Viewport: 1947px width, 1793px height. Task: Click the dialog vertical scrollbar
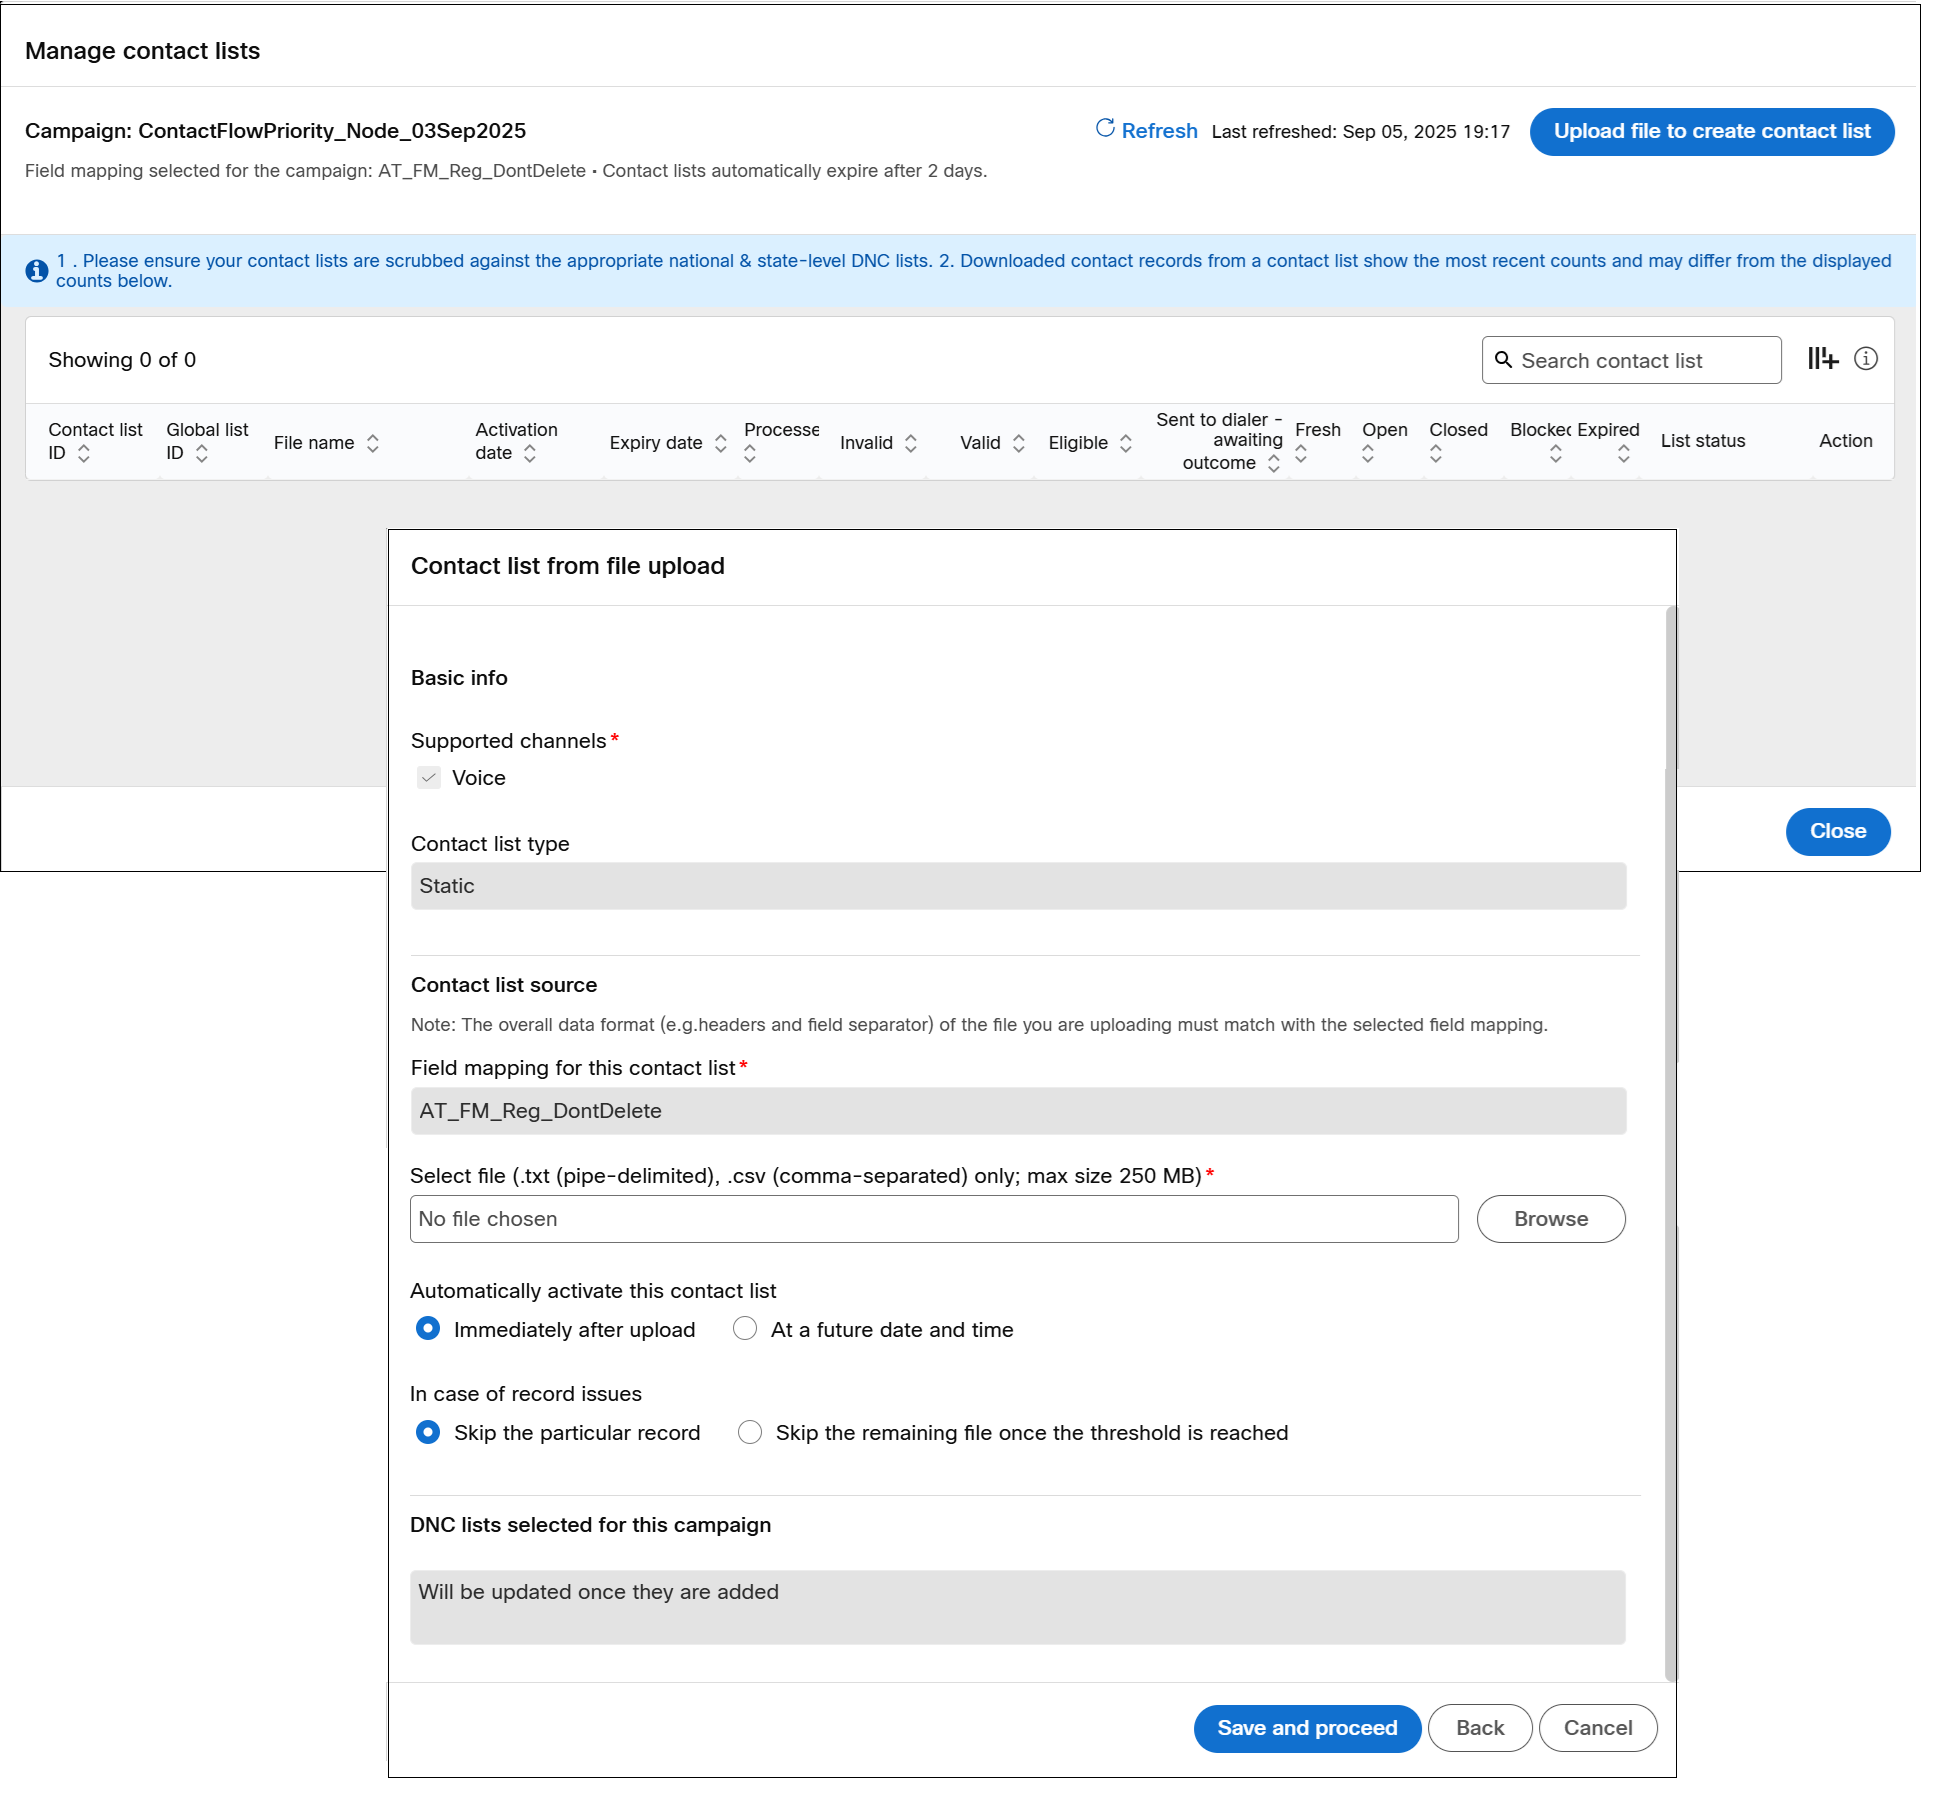(1669, 1140)
